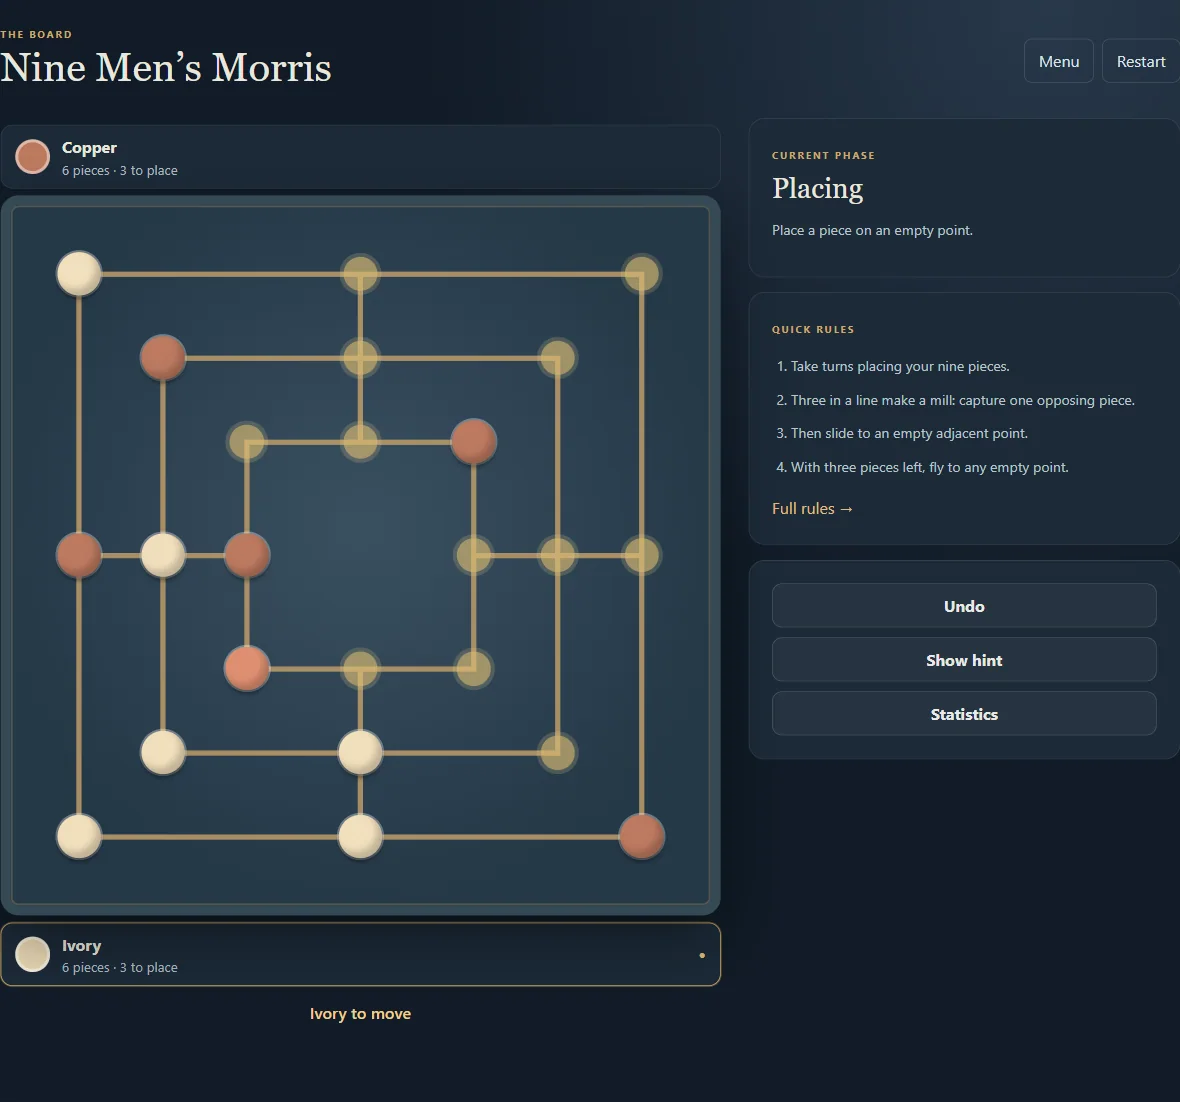Select ivory piece at middle square bottom-middle point

(x=360, y=753)
